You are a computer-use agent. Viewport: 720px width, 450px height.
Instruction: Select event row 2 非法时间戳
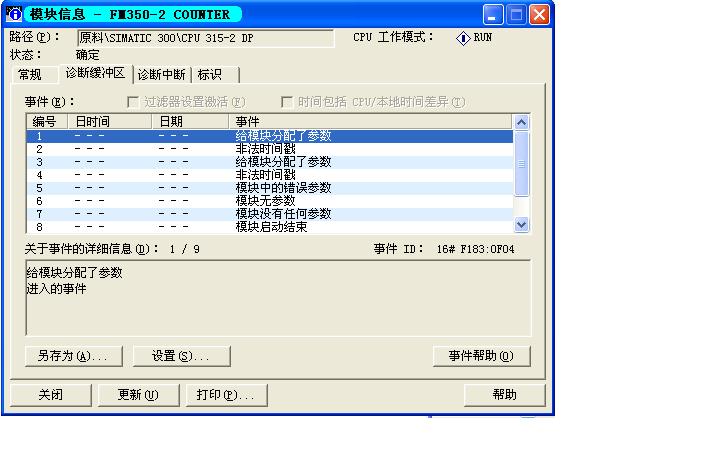click(270, 149)
